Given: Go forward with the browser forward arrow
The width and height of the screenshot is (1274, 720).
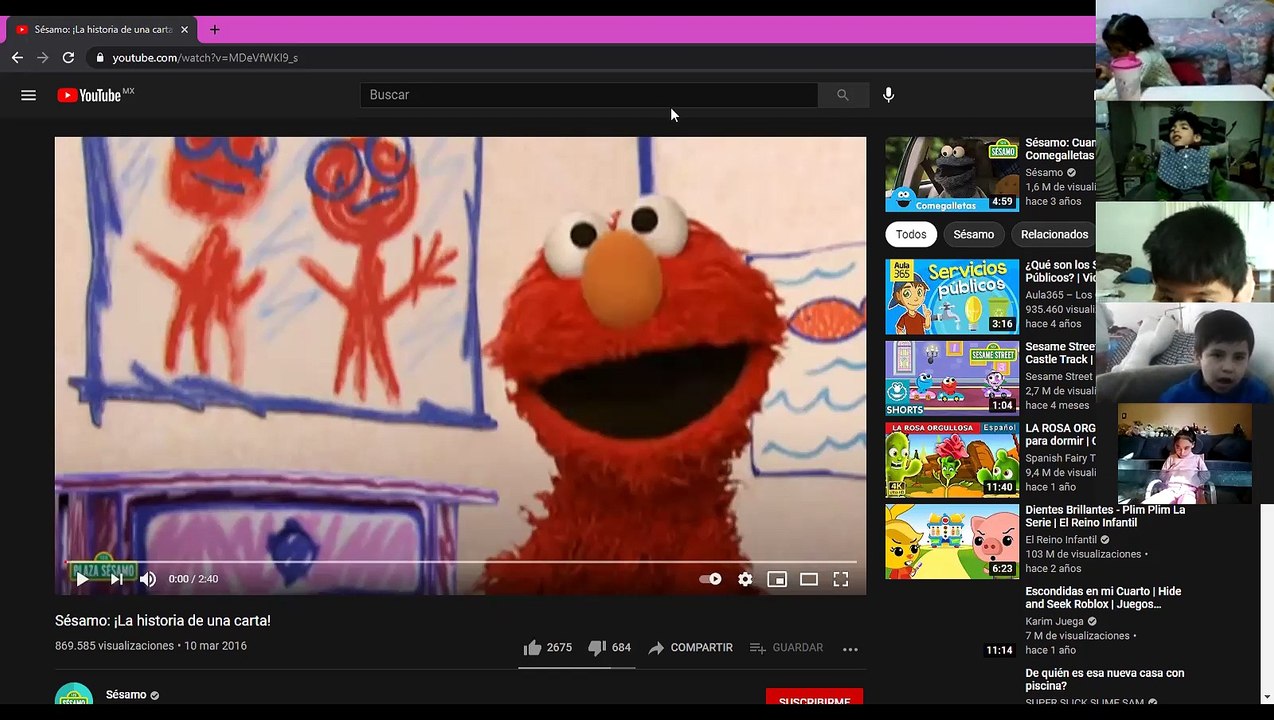Looking at the screenshot, I should tap(42, 58).
